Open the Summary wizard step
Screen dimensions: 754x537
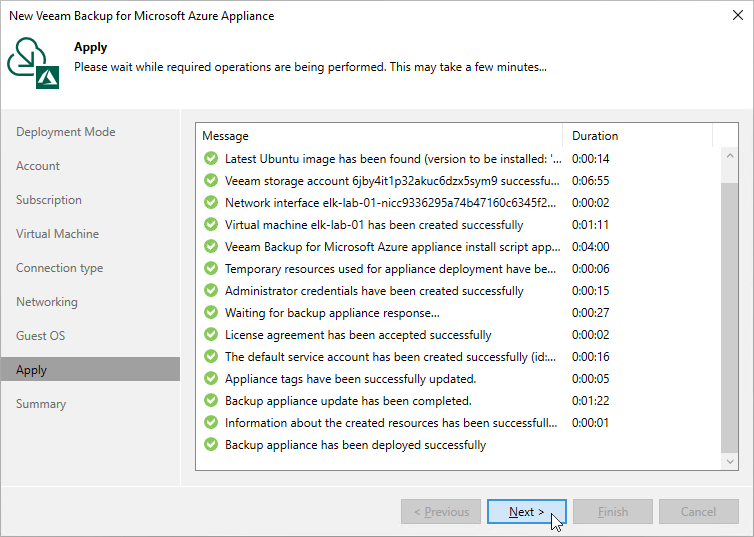[41, 404]
